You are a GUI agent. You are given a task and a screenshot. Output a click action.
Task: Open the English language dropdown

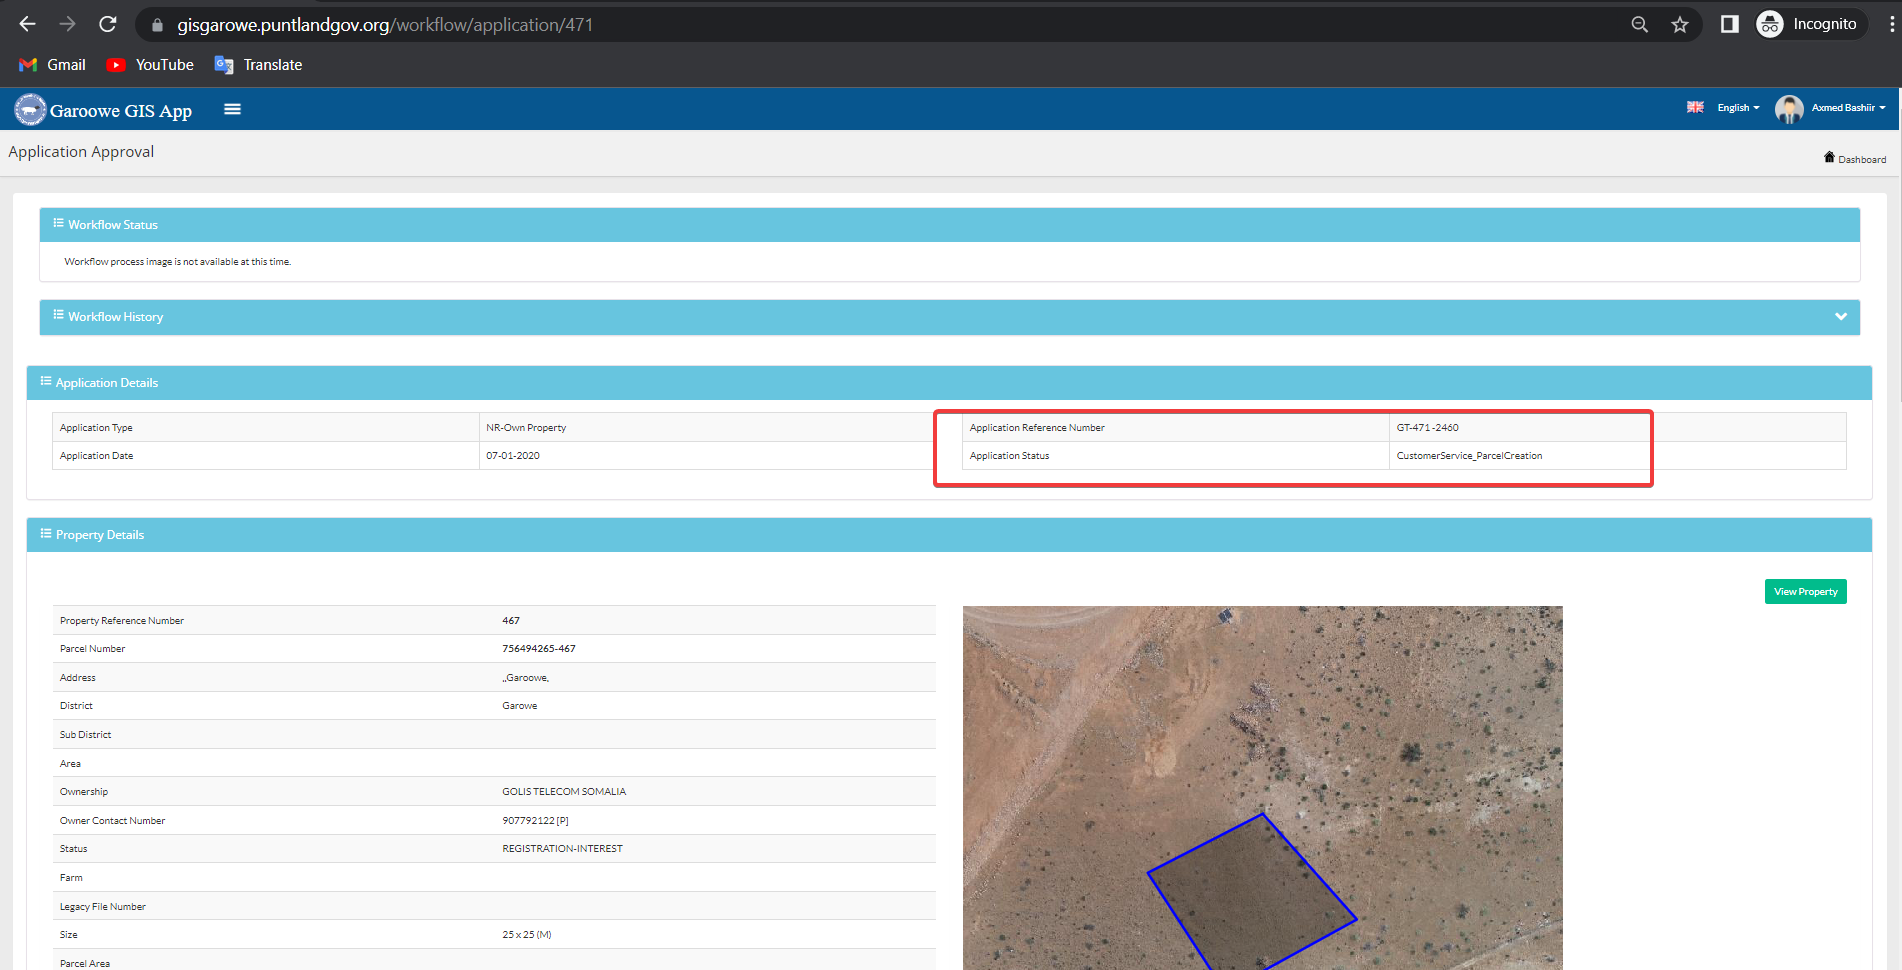1738,108
